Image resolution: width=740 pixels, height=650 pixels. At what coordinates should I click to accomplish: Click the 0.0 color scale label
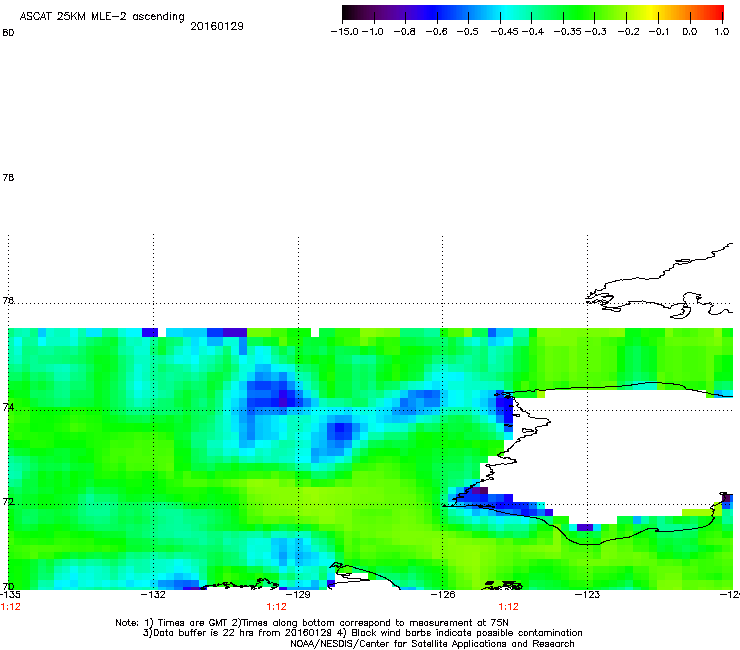tap(690, 32)
